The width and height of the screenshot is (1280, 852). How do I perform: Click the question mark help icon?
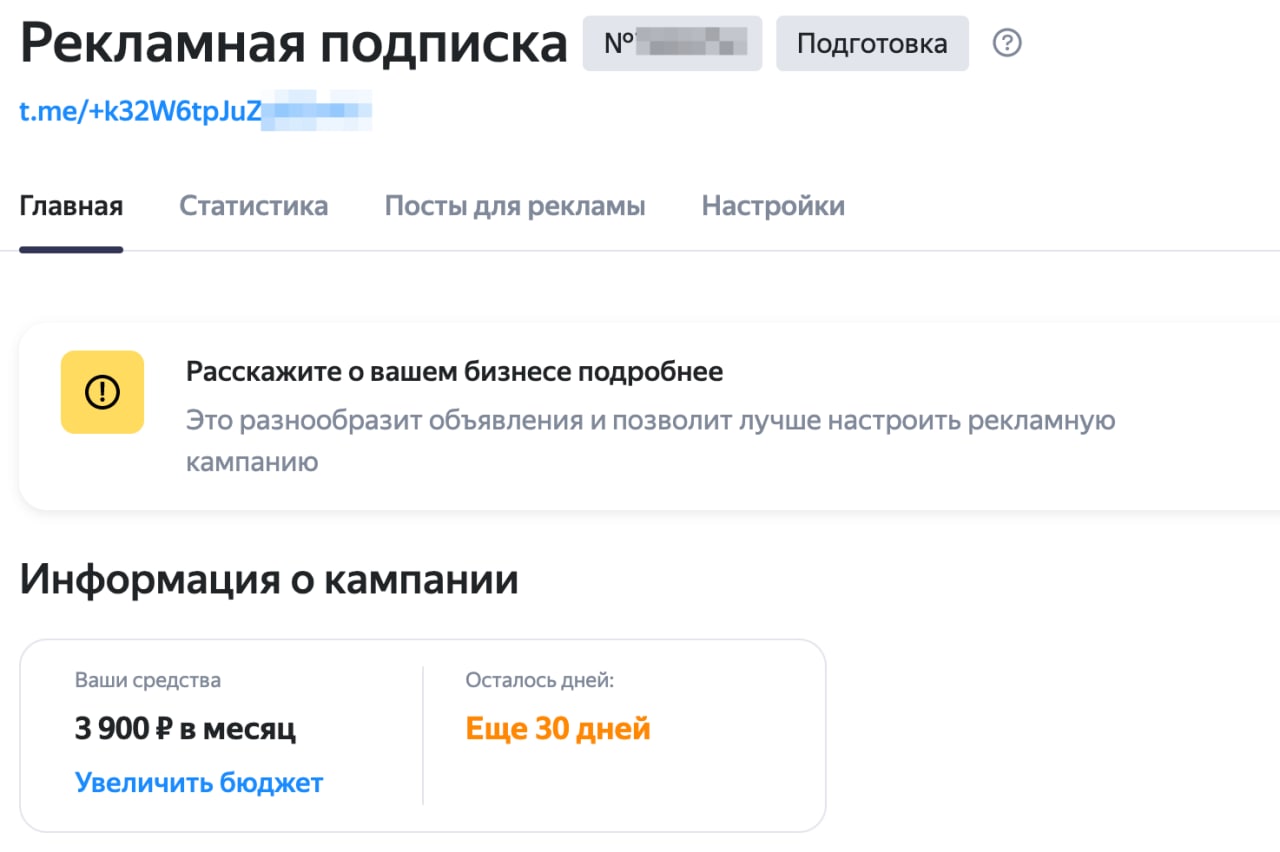[x=1007, y=44]
